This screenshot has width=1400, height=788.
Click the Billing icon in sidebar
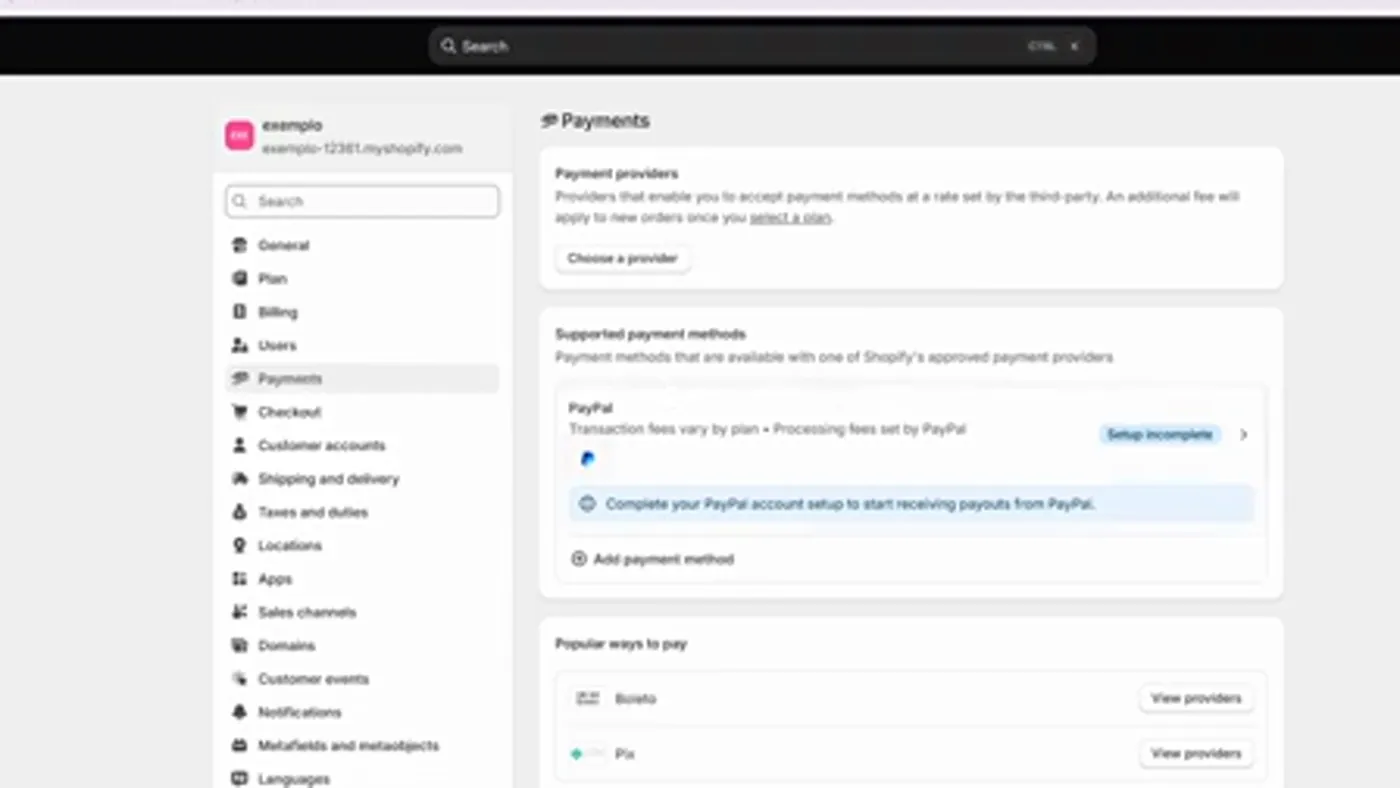coord(239,312)
